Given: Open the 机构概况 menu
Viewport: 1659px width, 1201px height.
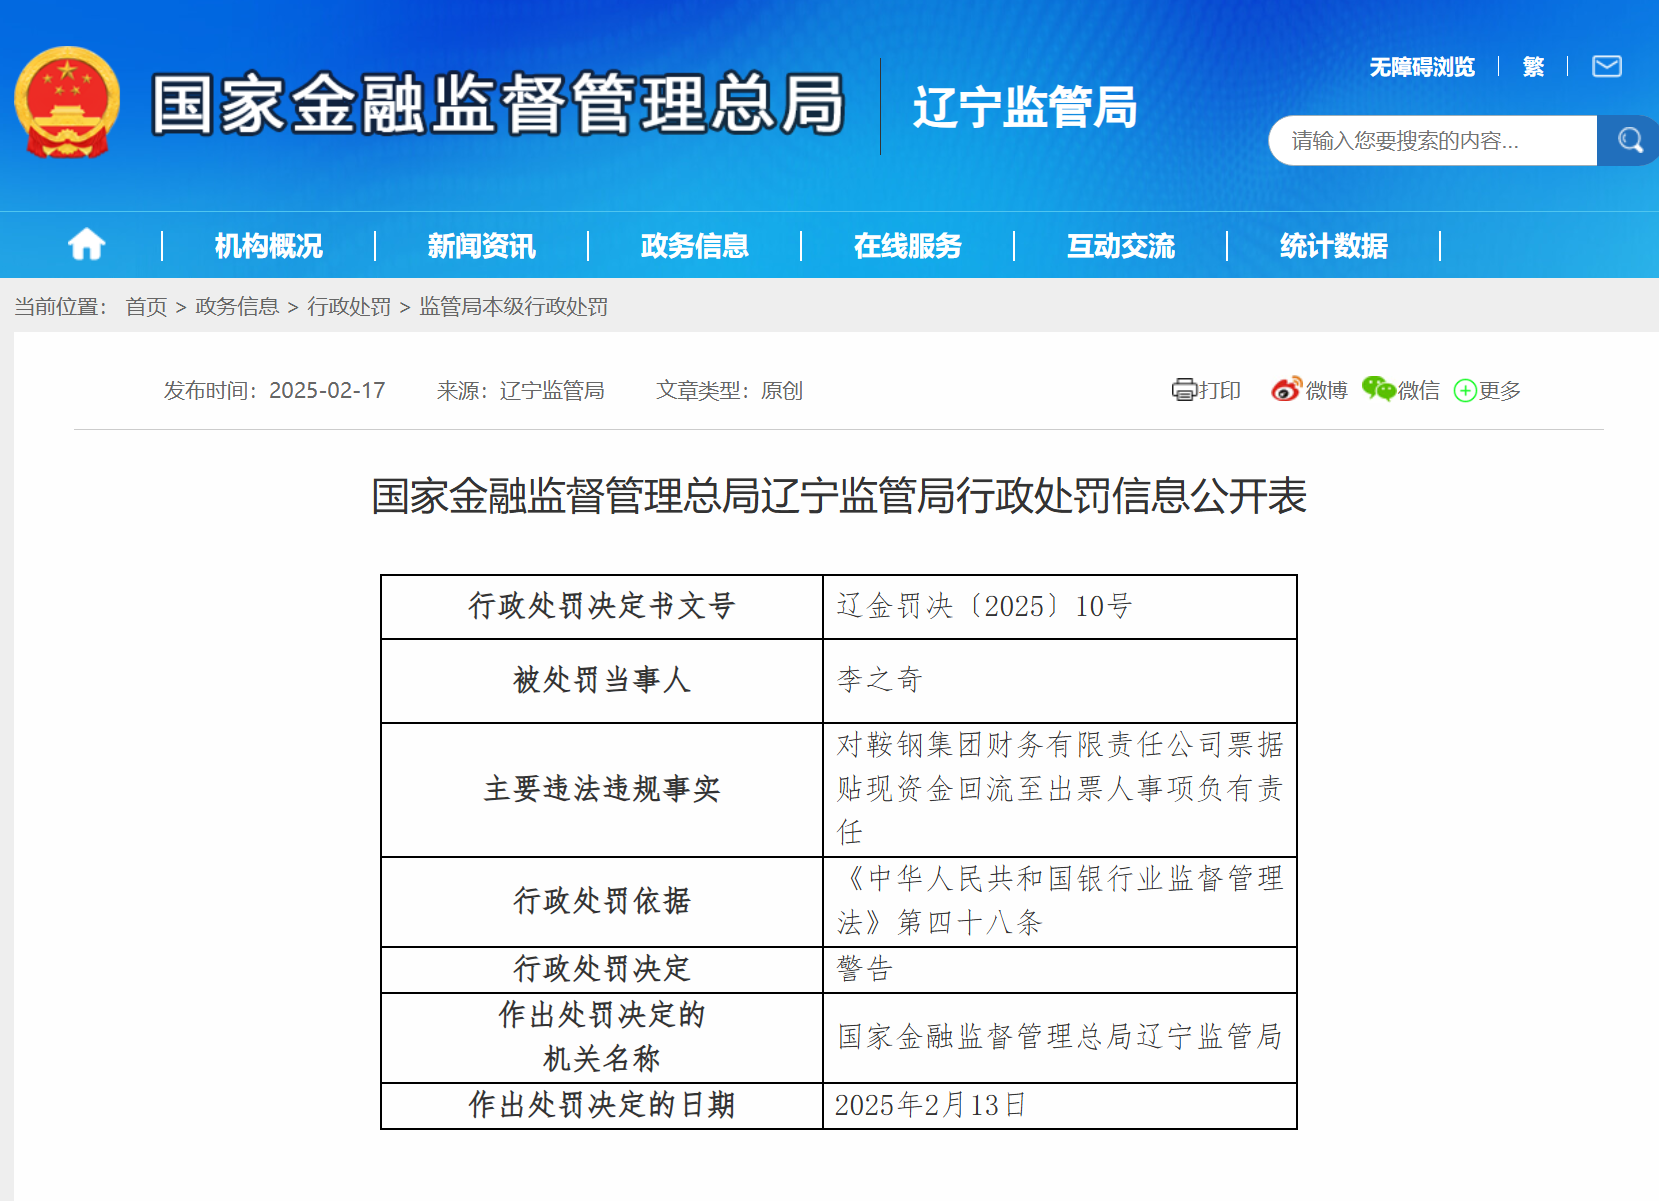Looking at the screenshot, I should tap(268, 246).
